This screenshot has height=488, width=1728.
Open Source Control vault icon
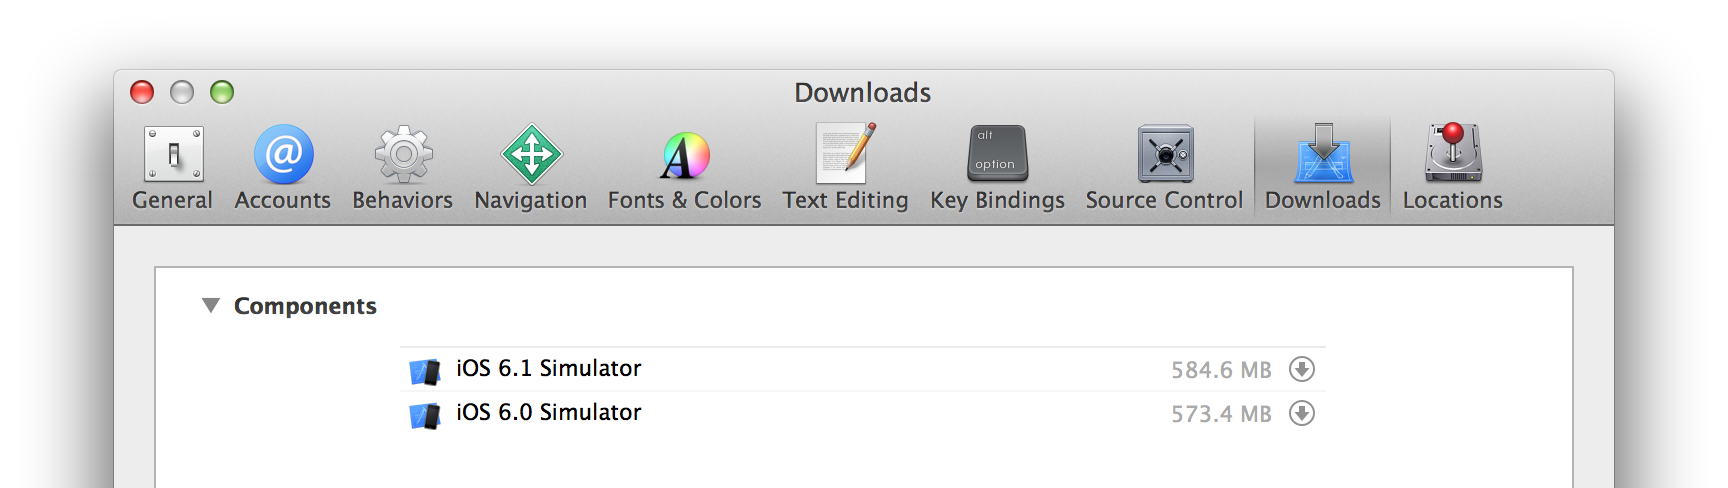tap(1165, 154)
